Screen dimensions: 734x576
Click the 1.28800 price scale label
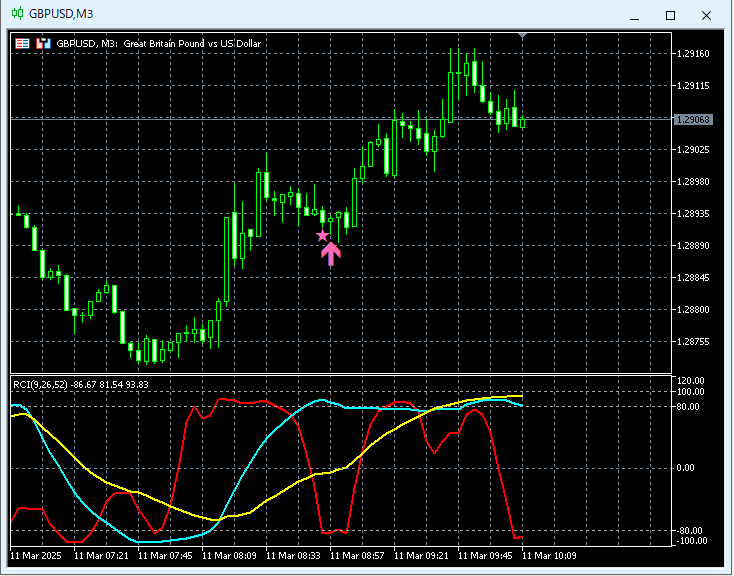click(693, 310)
